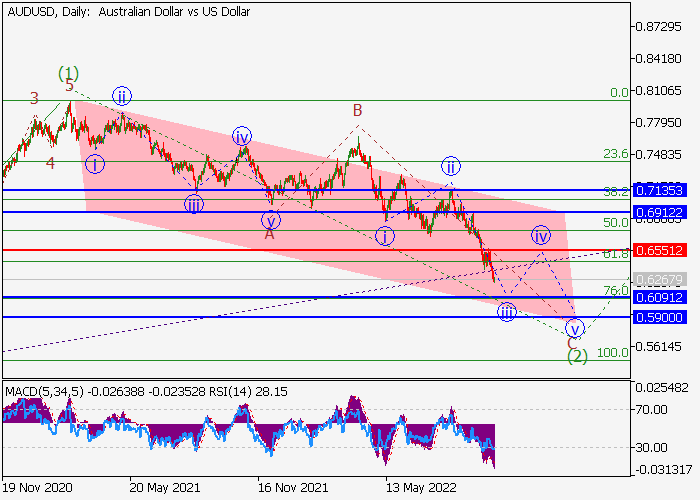Click circled ii marker nearest green (1)

122,96
